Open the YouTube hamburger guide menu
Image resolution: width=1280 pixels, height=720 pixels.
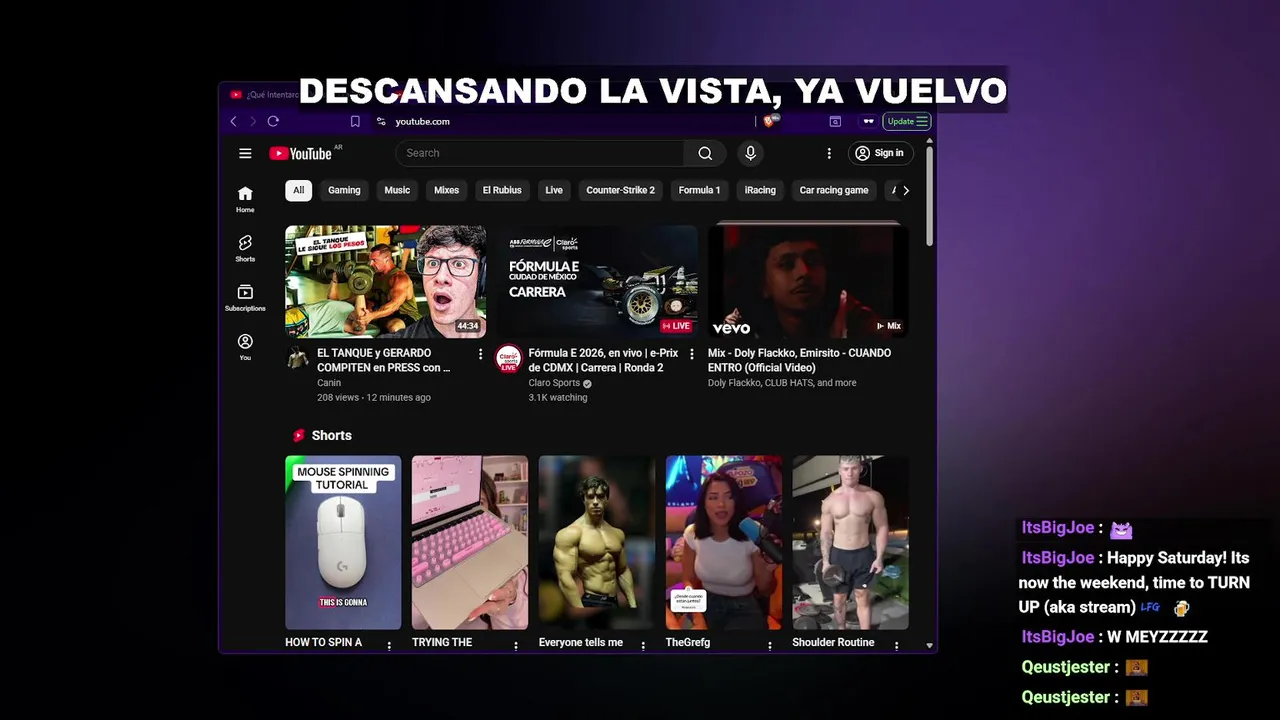245,153
